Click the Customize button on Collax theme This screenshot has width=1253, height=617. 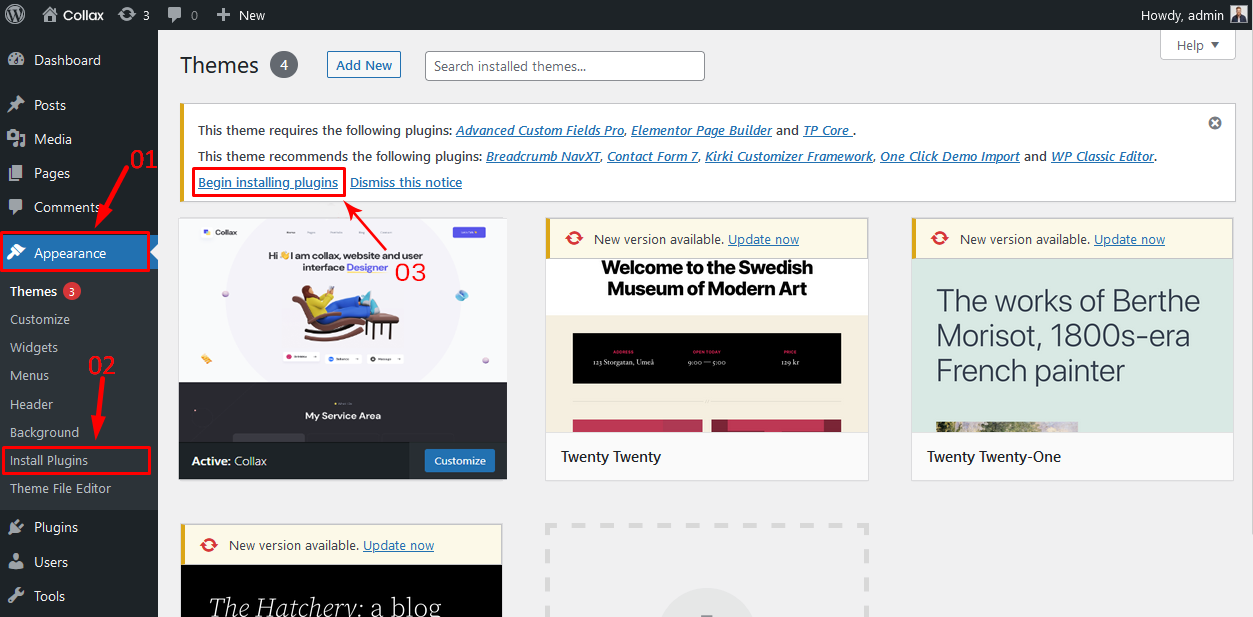tap(460, 460)
